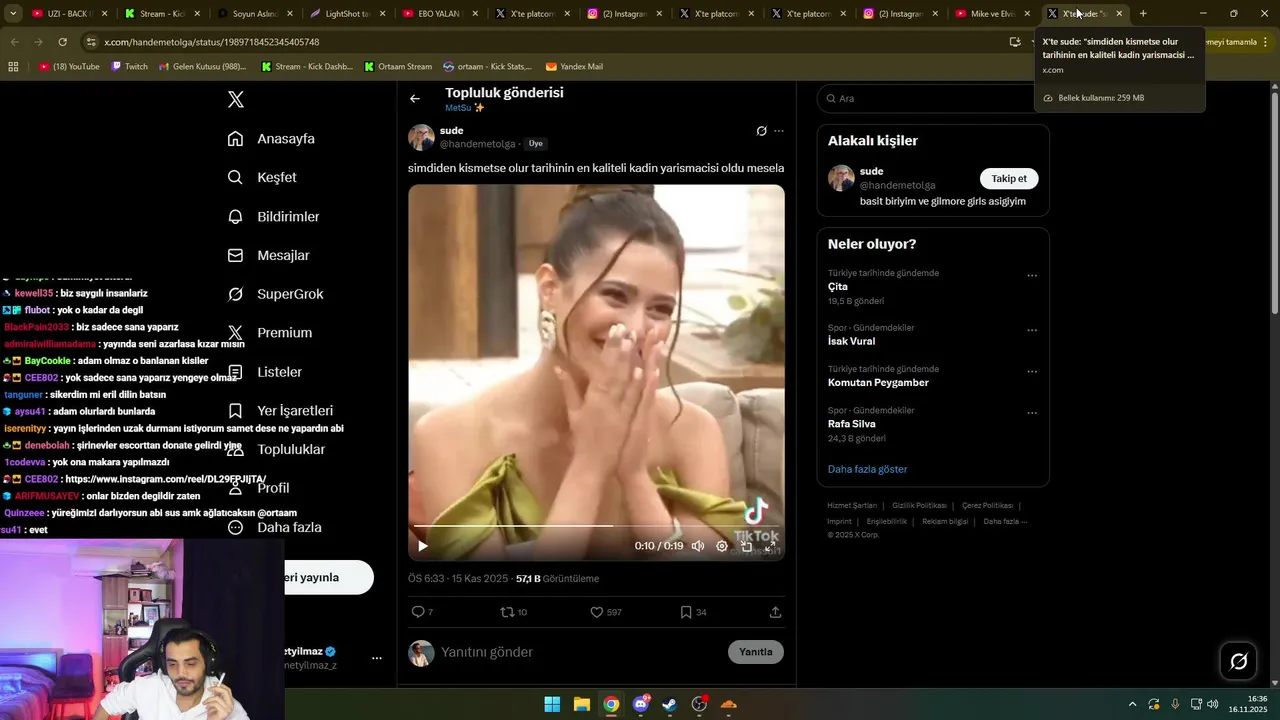The height and width of the screenshot is (720, 1280).
Task: Open File Explorer from the taskbar
Action: point(581,704)
